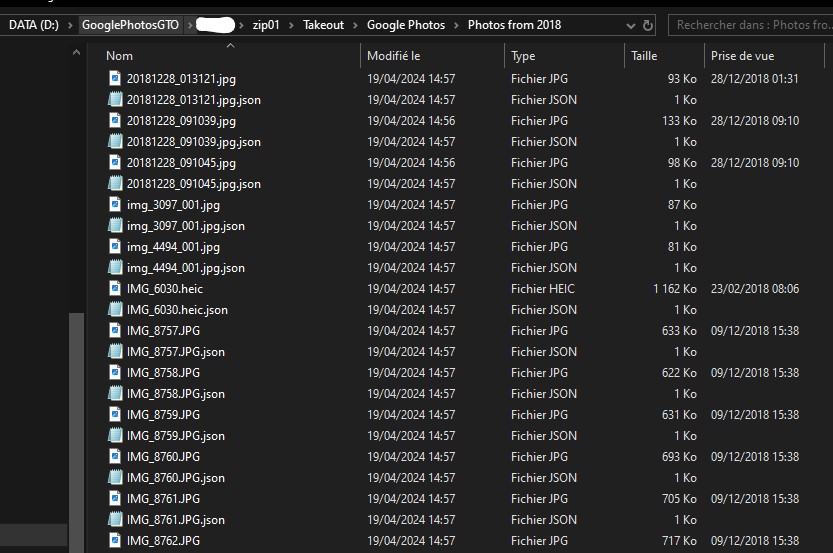Select file name 'IMG_6030.heic'
Image resolution: width=833 pixels, height=553 pixels.
click(165, 288)
